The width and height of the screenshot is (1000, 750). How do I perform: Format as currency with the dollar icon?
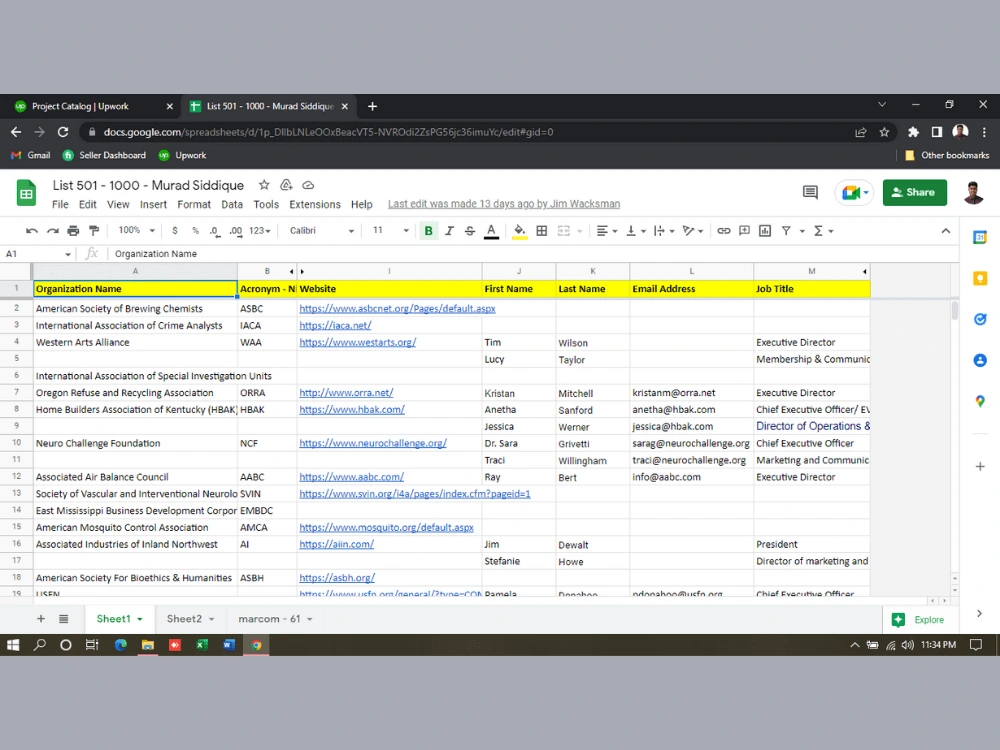175,231
